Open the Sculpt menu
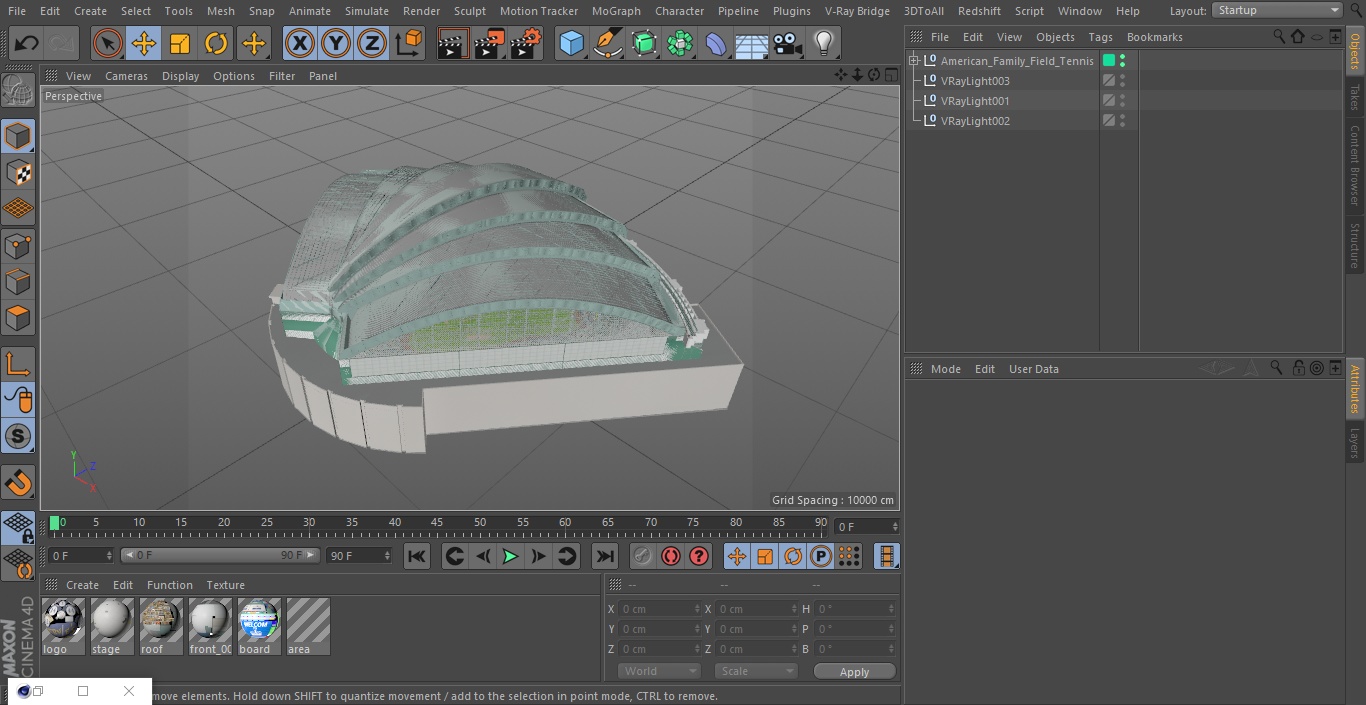 pyautogui.click(x=469, y=11)
